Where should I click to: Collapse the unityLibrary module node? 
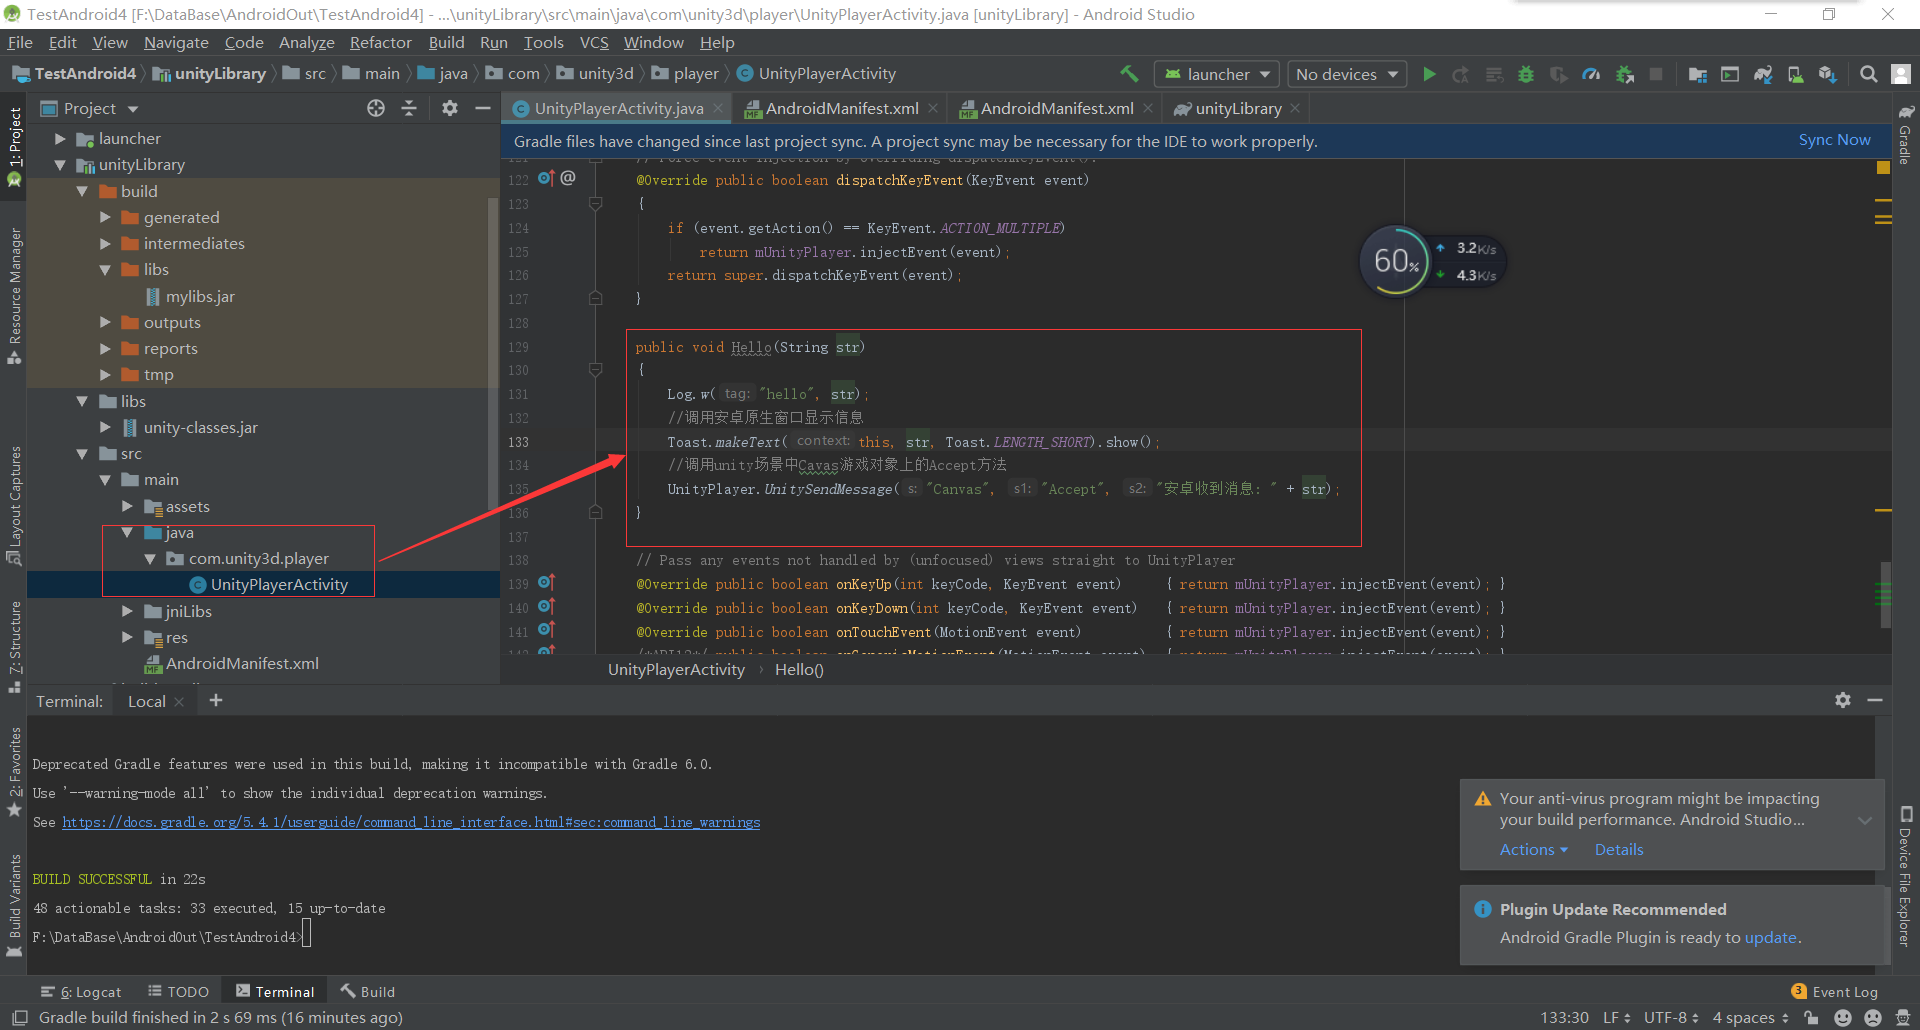pyautogui.click(x=60, y=164)
